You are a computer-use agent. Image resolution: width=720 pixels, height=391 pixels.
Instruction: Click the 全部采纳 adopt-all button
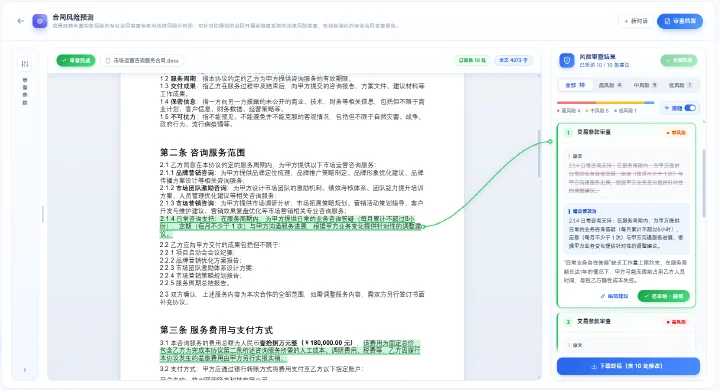coord(679,61)
